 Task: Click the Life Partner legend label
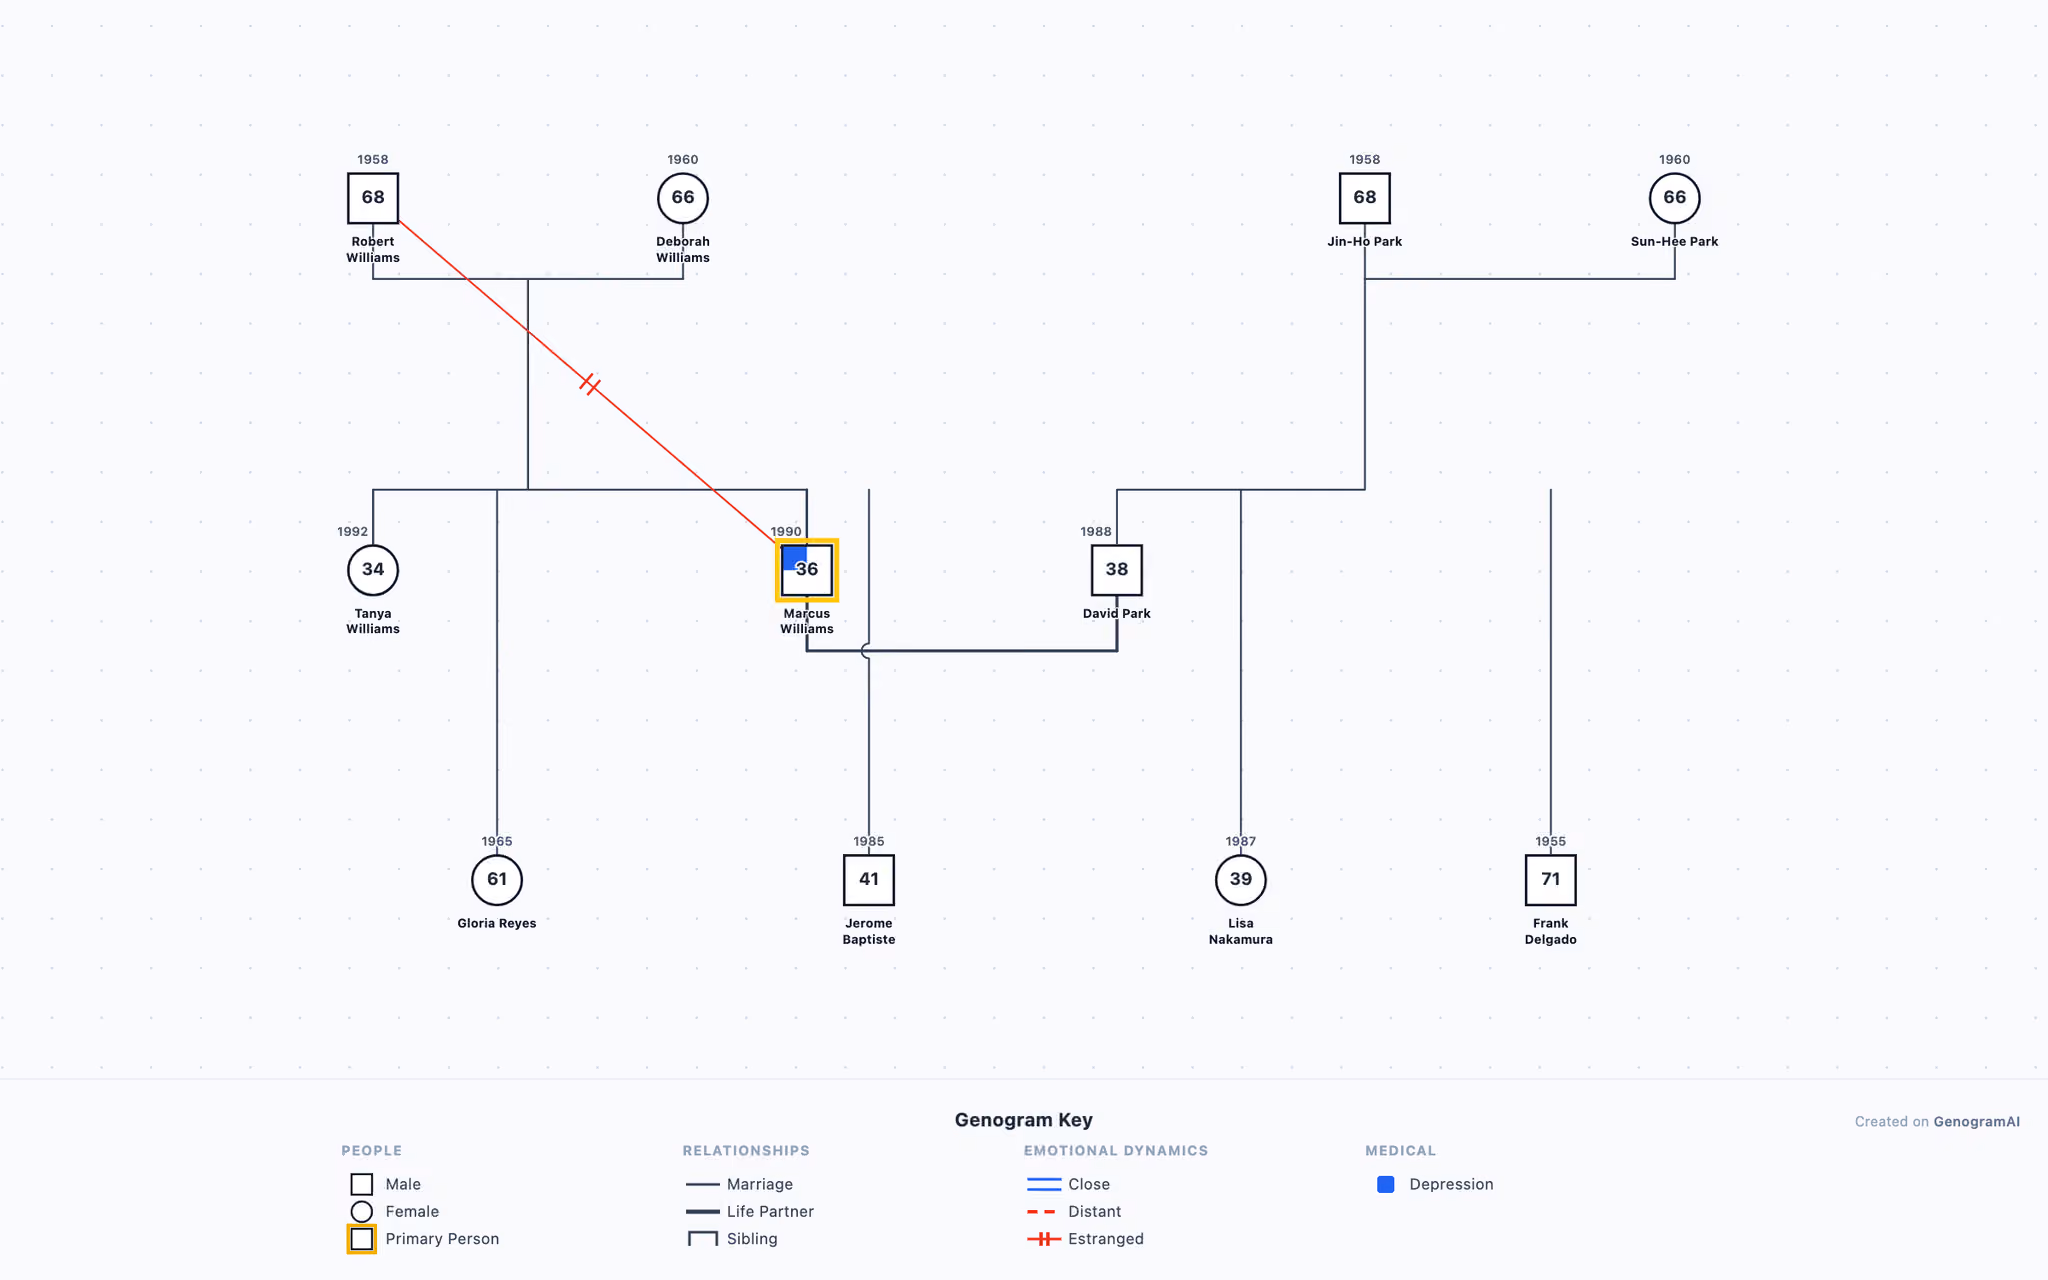pyautogui.click(x=770, y=1211)
